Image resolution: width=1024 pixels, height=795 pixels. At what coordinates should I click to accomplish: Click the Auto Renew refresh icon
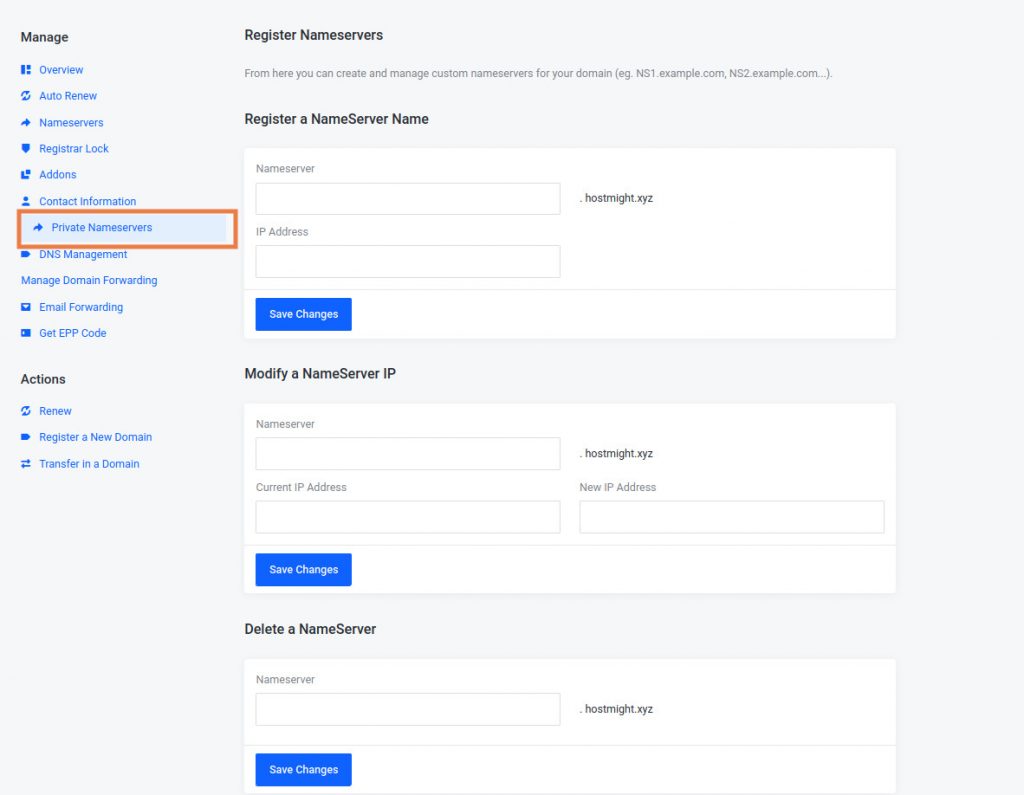click(25, 96)
